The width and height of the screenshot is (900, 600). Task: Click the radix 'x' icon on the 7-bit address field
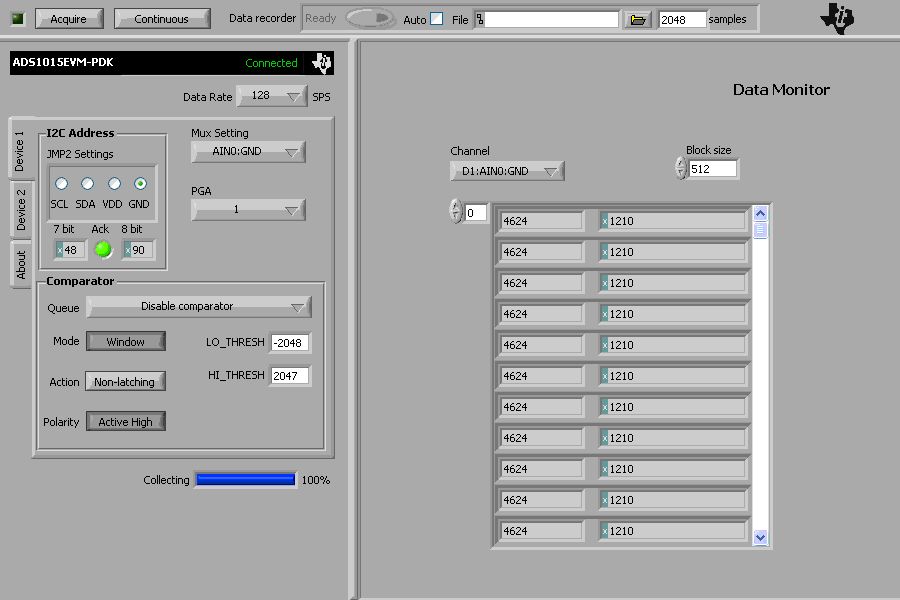(x=58, y=249)
